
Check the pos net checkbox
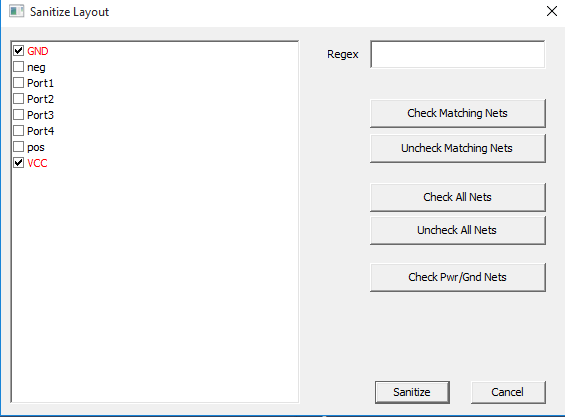(18, 147)
